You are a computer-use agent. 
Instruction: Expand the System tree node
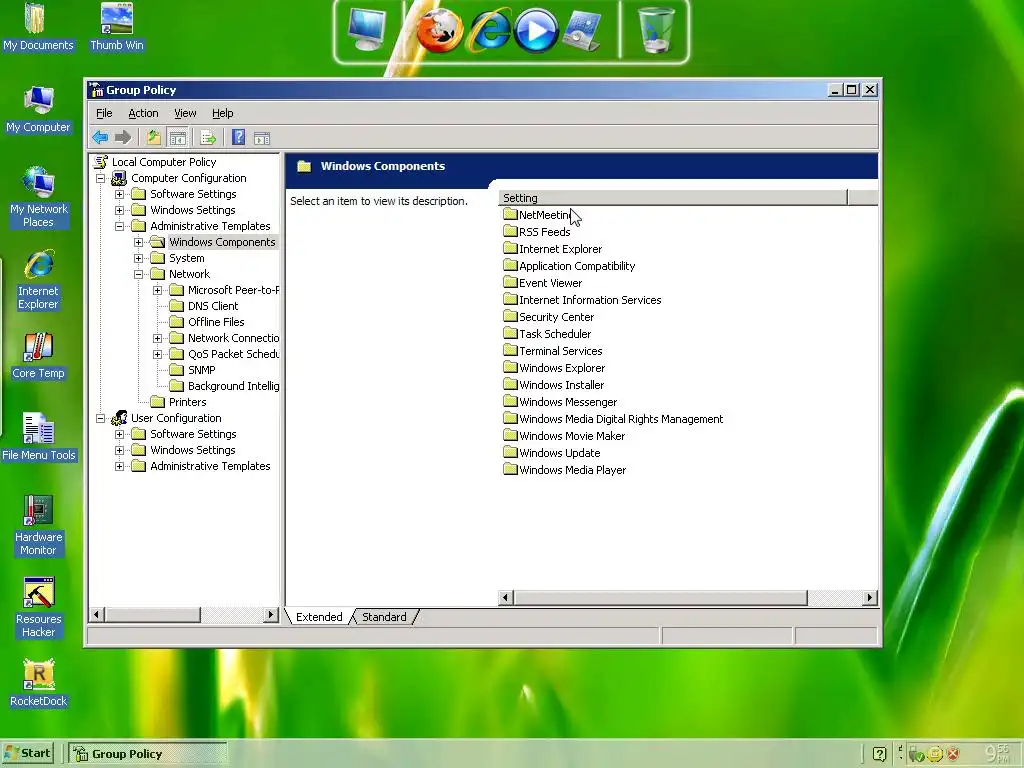138,259
